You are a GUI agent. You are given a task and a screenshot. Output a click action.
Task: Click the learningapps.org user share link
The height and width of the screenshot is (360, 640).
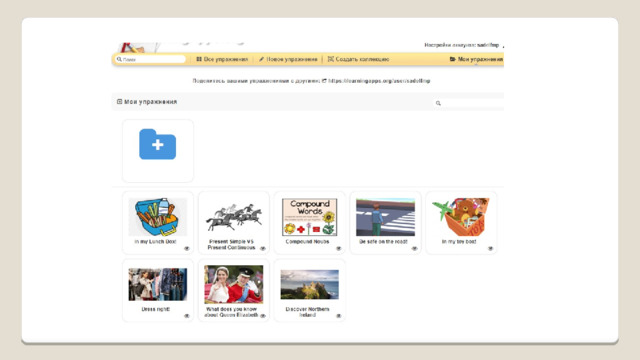click(379, 81)
